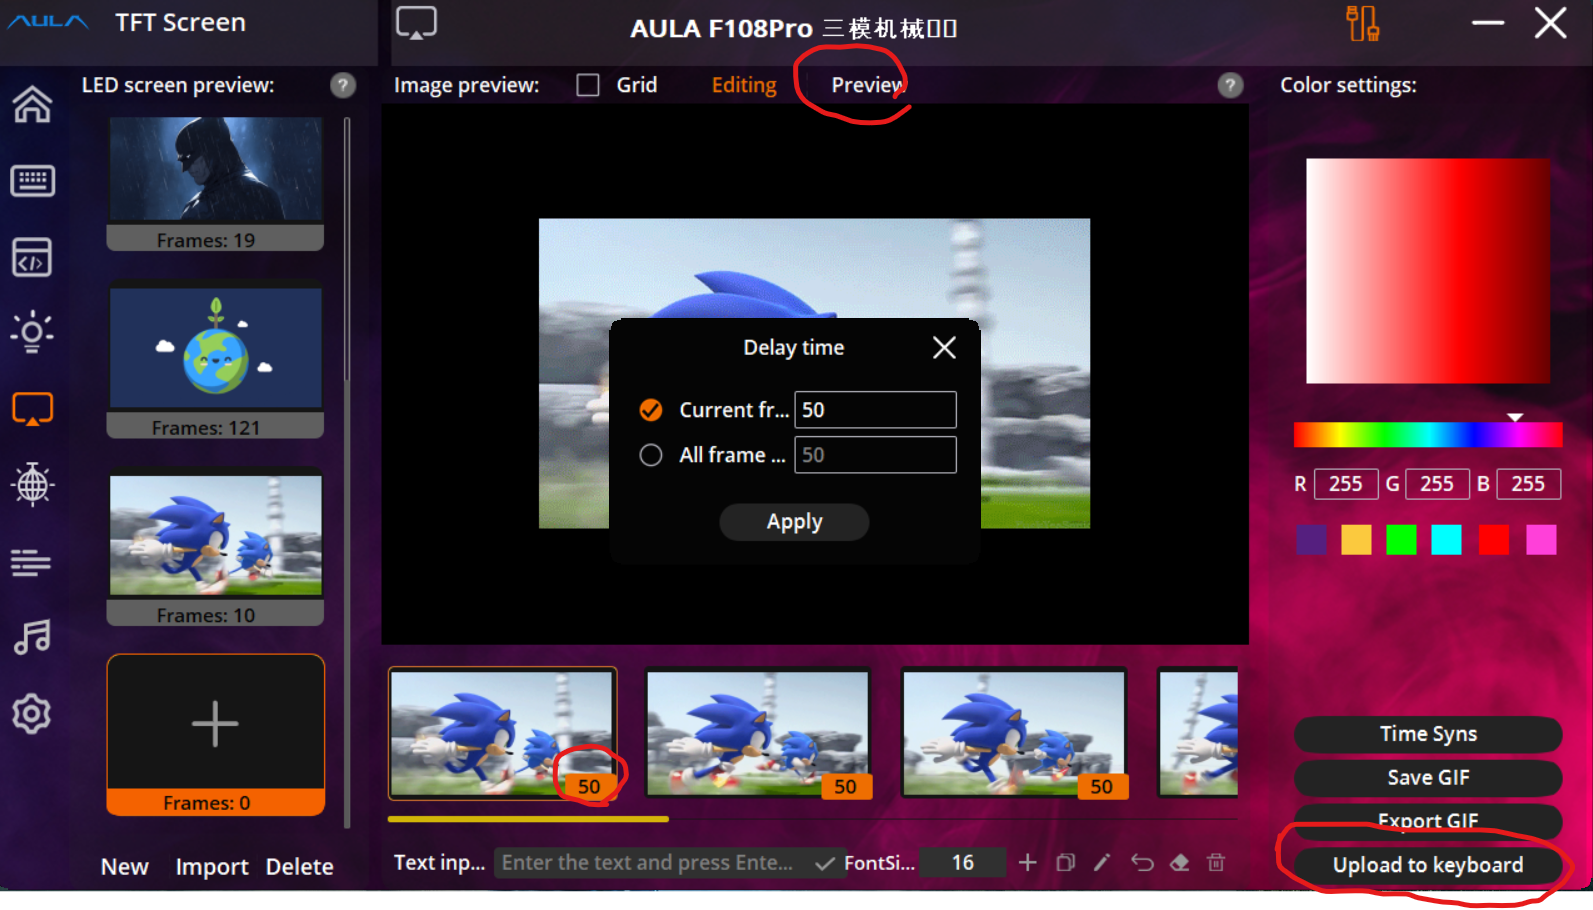
Task: Choose the purple color swatch
Action: tap(1311, 540)
